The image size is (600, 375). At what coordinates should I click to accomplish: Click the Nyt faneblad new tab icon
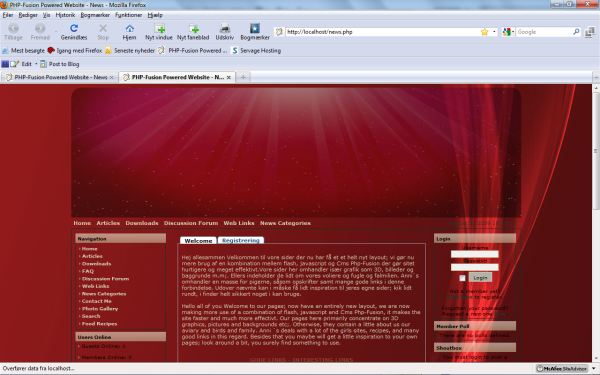coord(193,28)
